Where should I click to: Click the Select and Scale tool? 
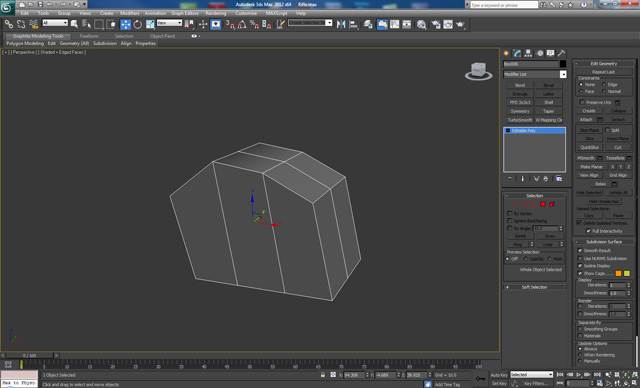click(x=150, y=24)
